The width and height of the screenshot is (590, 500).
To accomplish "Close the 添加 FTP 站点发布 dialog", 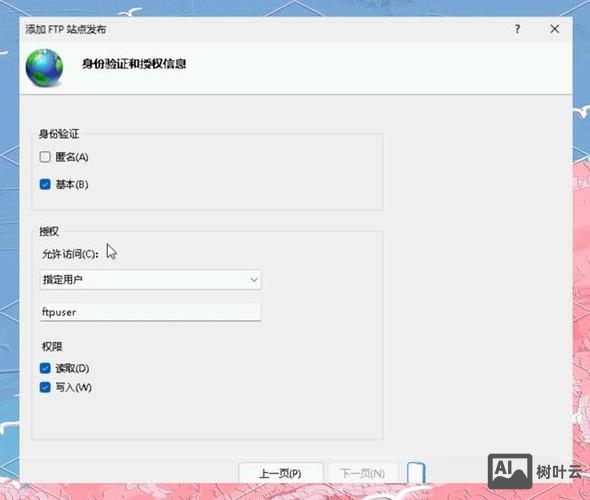I will (x=555, y=29).
